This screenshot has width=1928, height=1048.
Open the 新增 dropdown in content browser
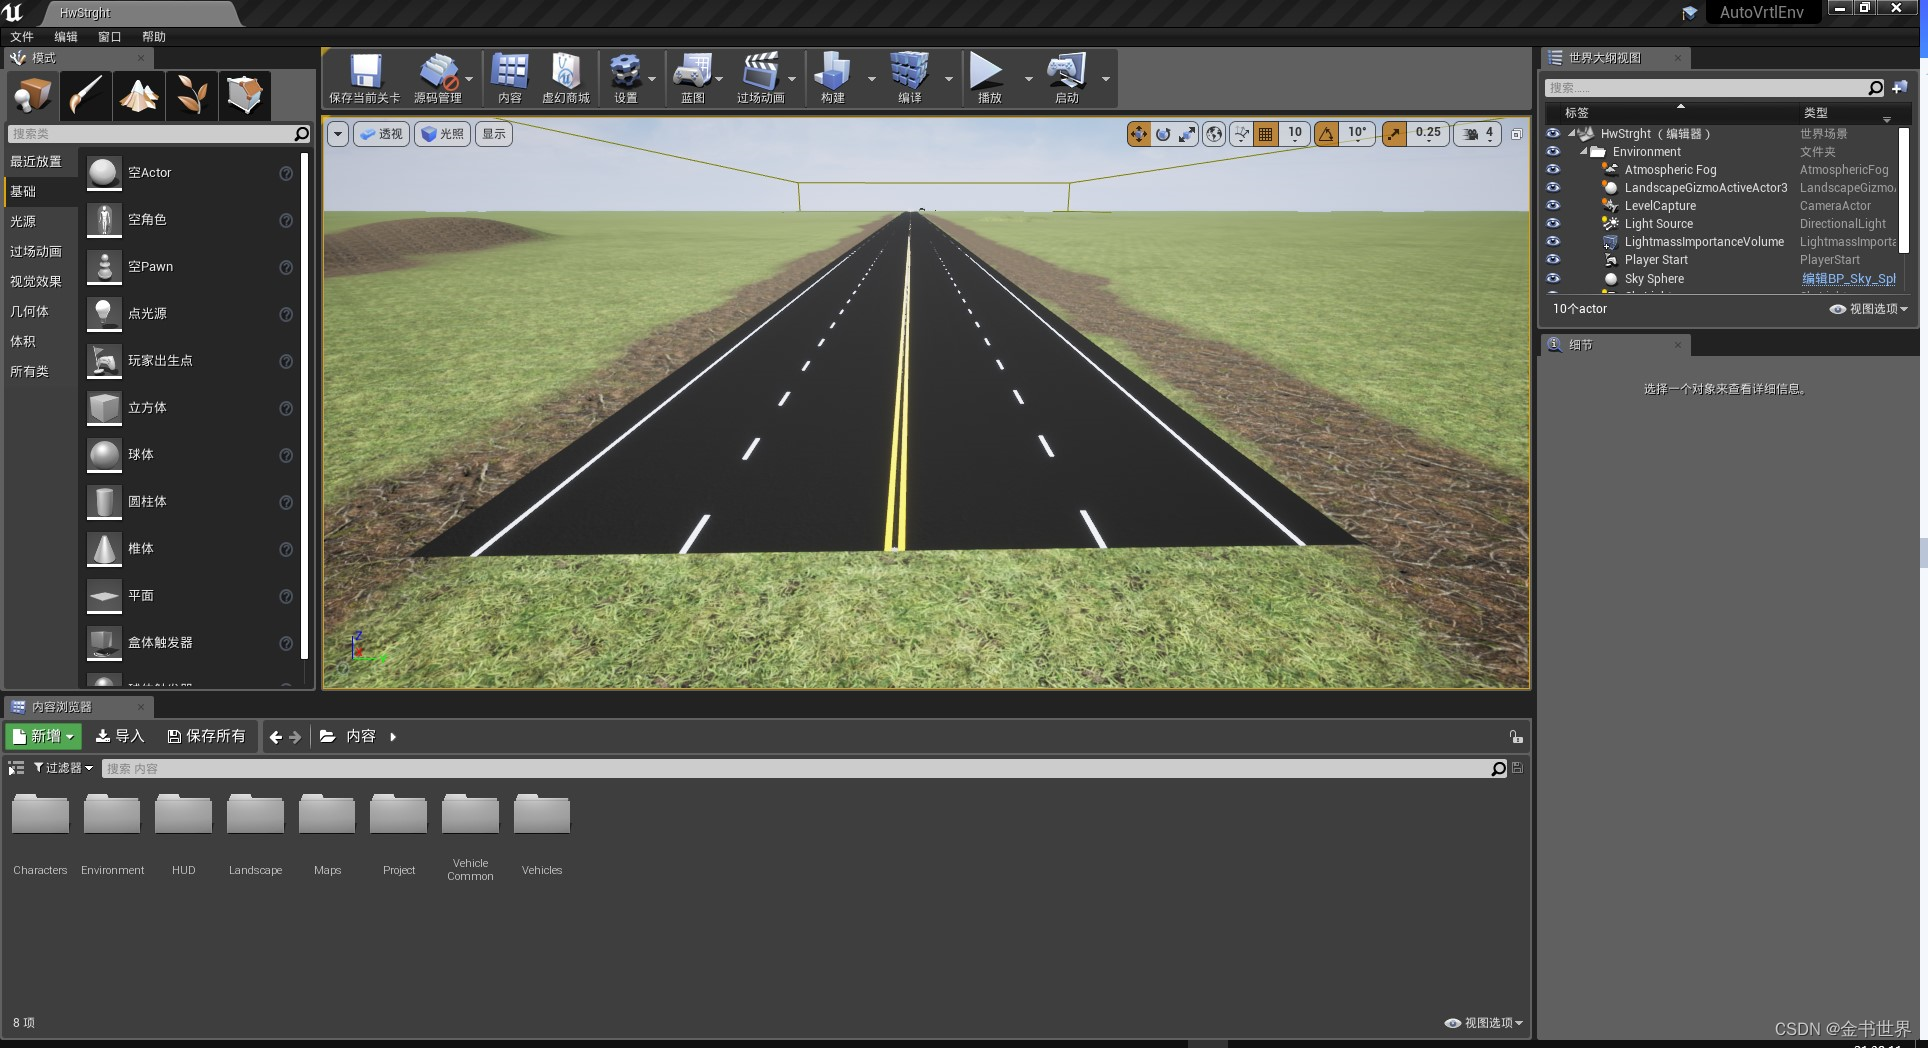point(42,736)
